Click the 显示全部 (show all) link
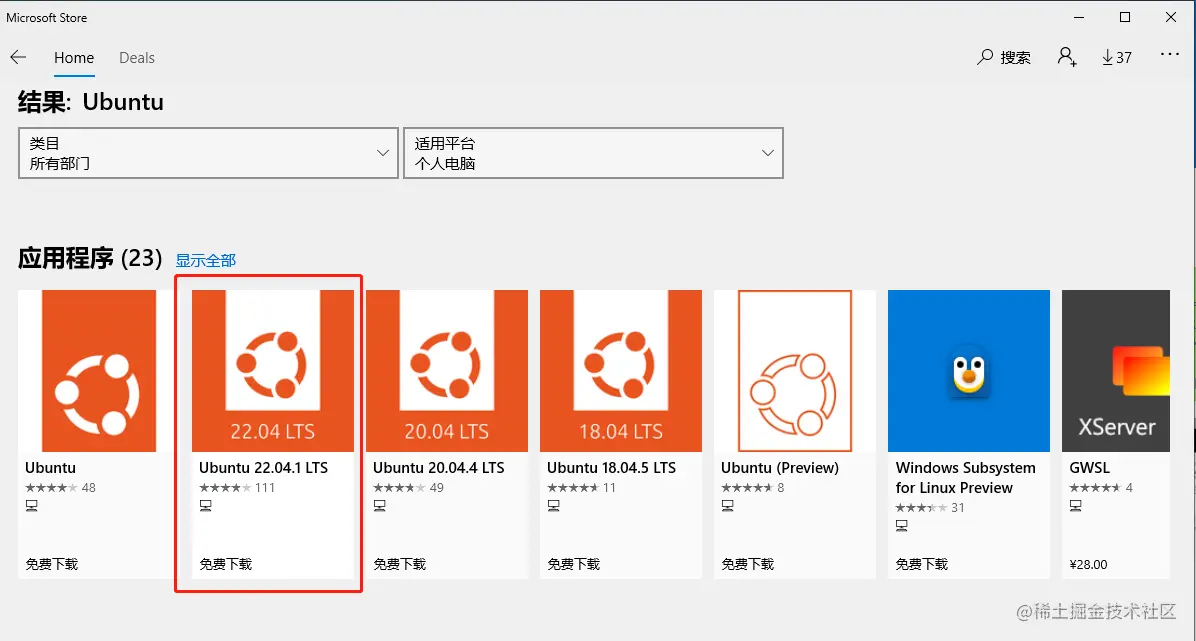This screenshot has height=641, width=1196. pyautogui.click(x=205, y=259)
